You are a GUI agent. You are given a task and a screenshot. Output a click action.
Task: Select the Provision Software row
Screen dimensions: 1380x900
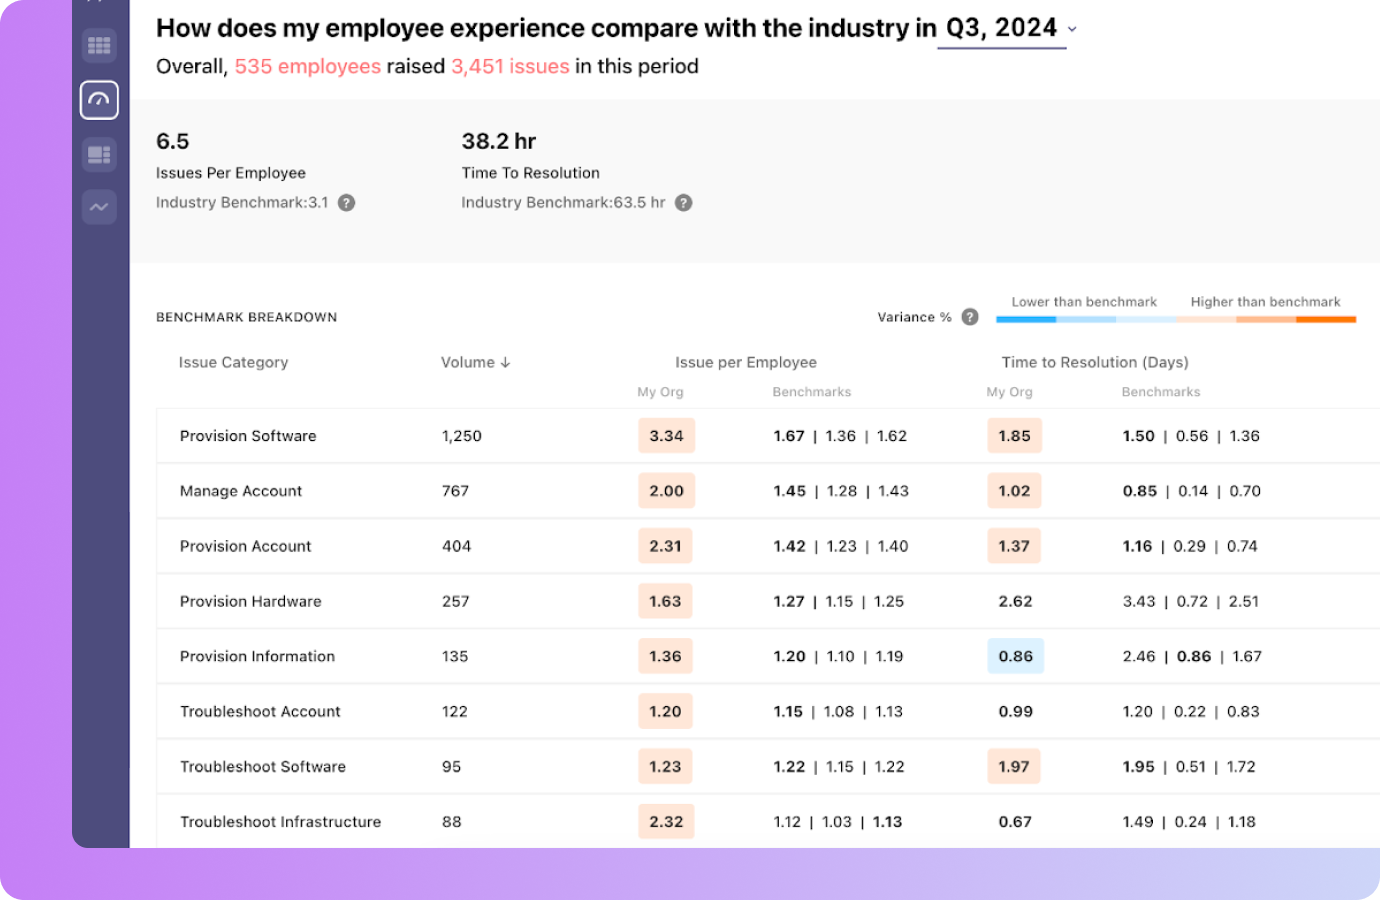248,436
